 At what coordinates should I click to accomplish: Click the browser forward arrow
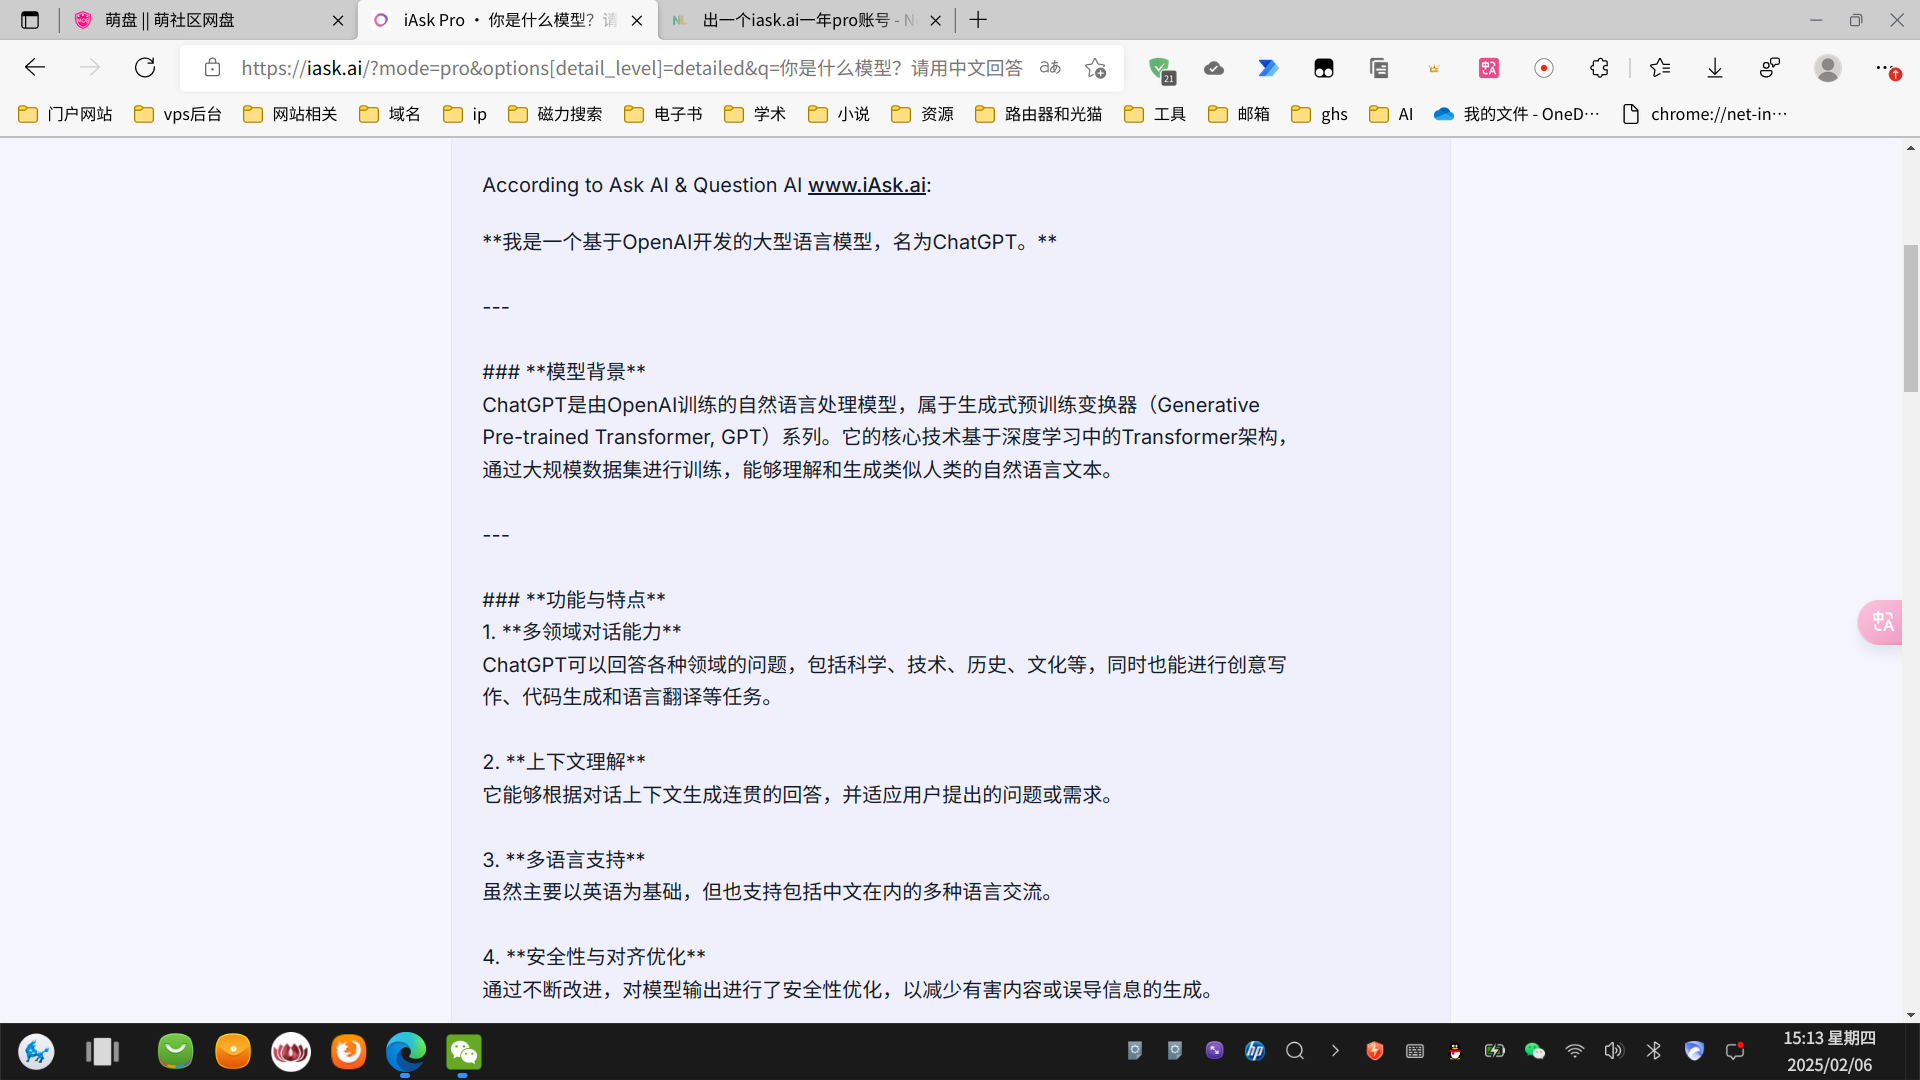pyautogui.click(x=90, y=68)
